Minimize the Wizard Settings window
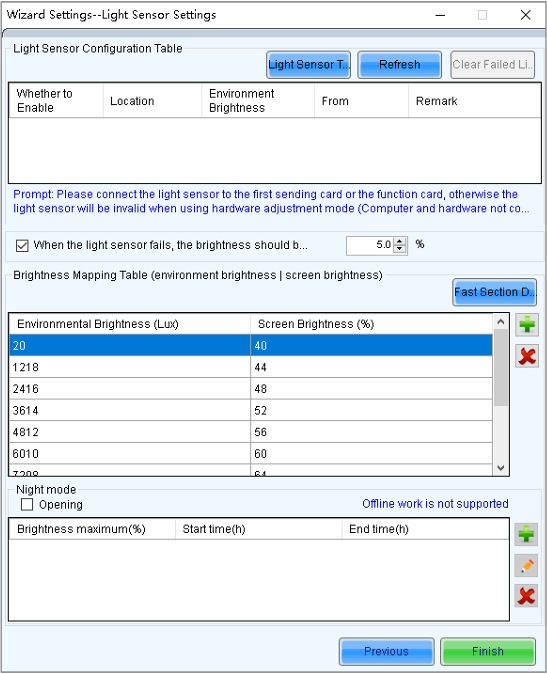 (x=440, y=15)
